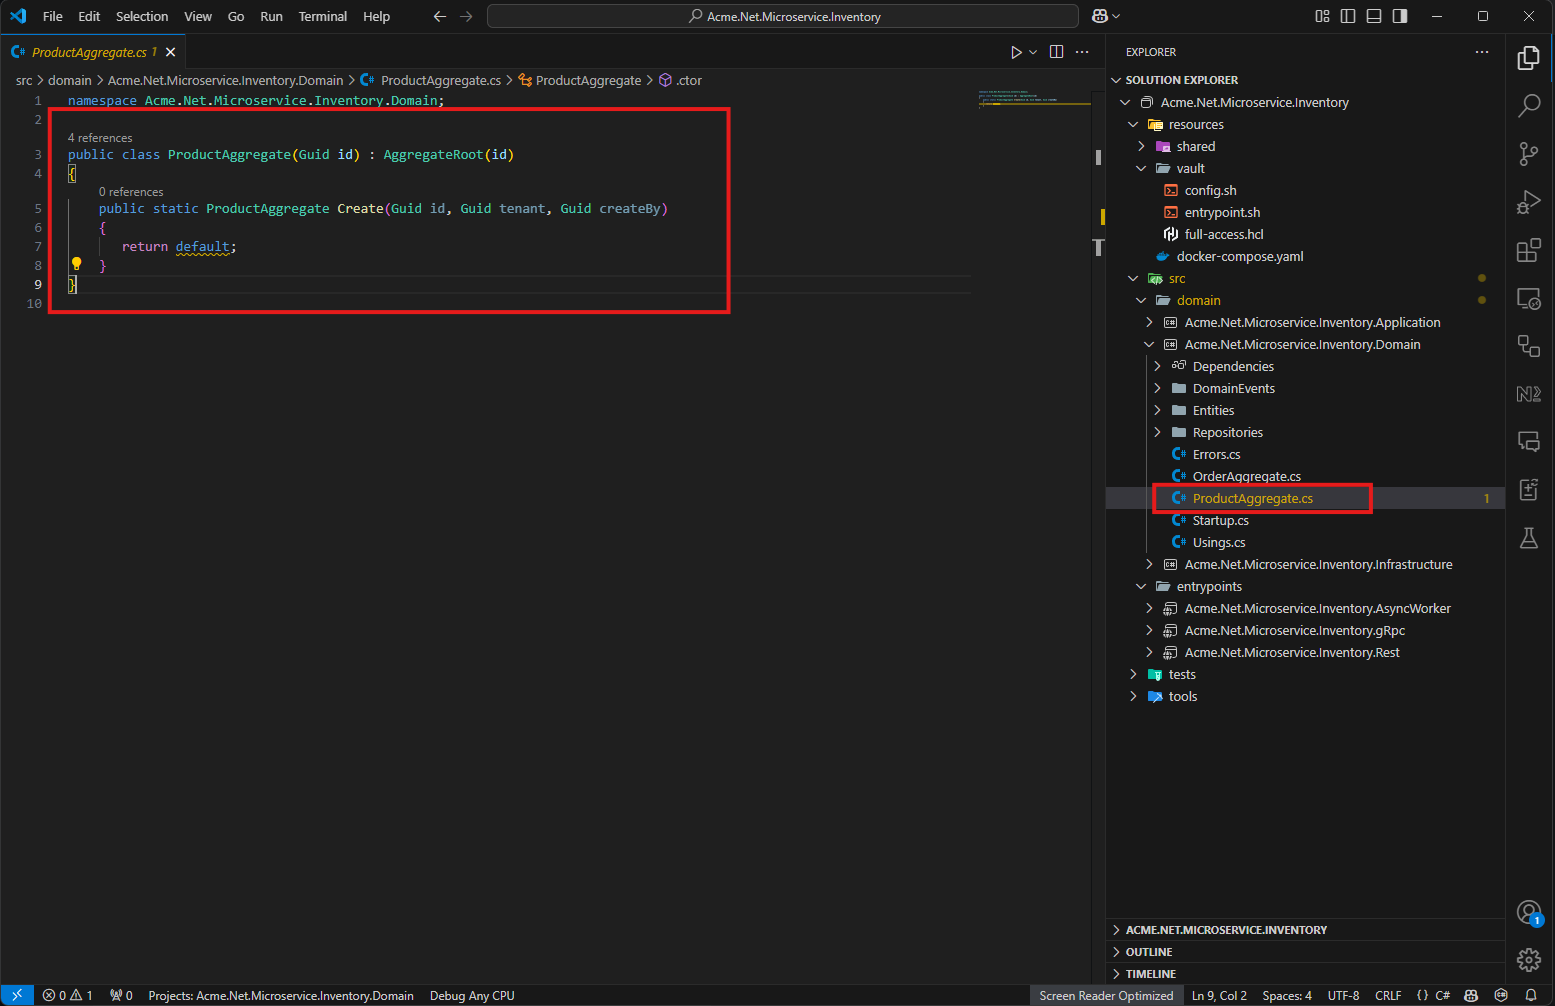
Task: Open the Go menu
Action: 236,16
